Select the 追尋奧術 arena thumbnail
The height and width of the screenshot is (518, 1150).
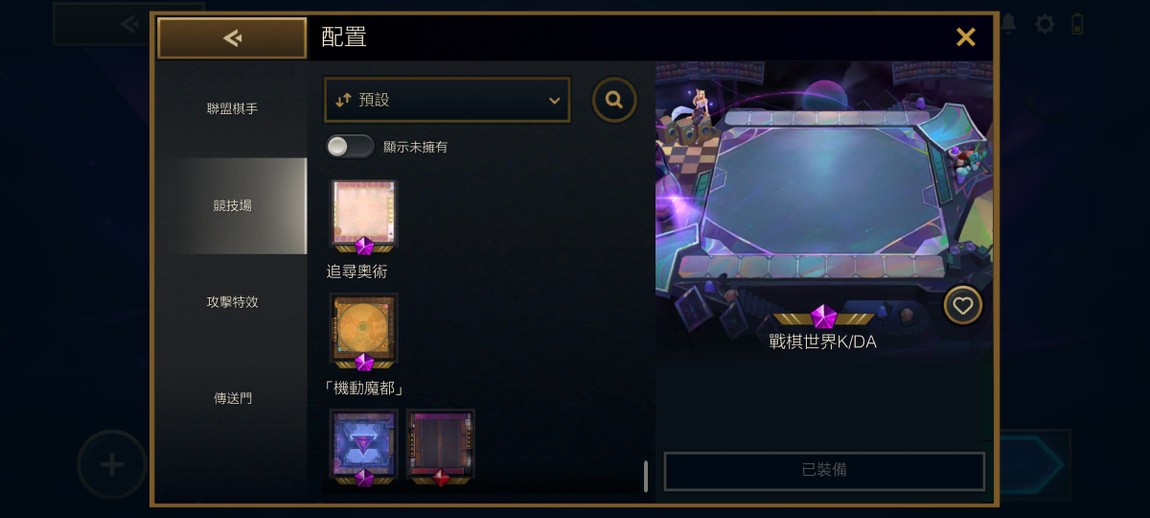tap(364, 216)
